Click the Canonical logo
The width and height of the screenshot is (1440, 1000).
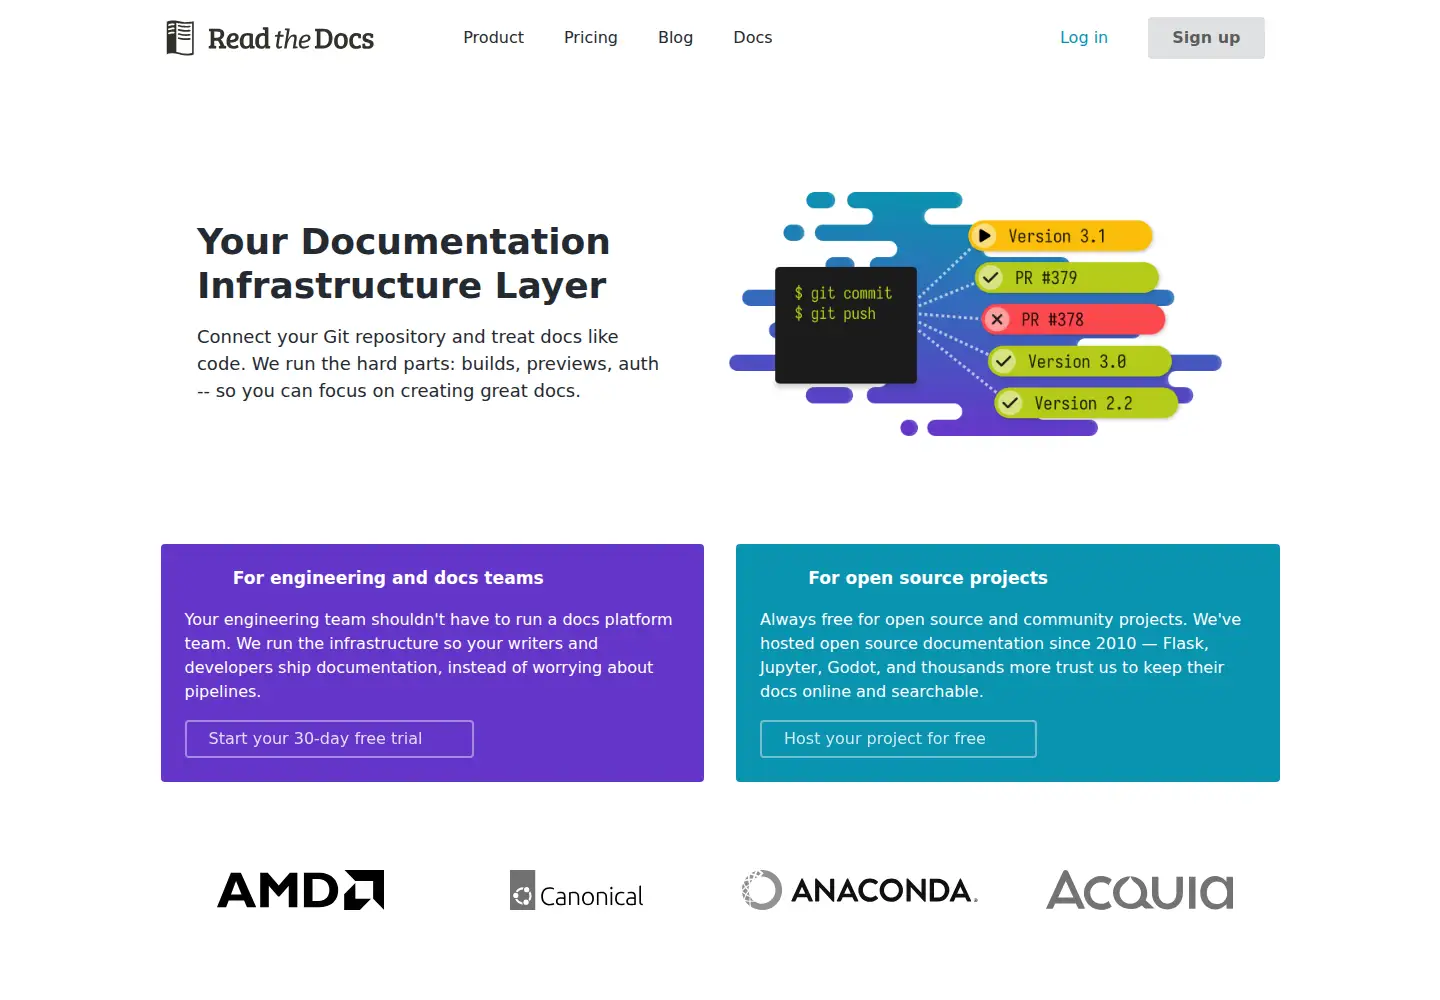point(576,890)
